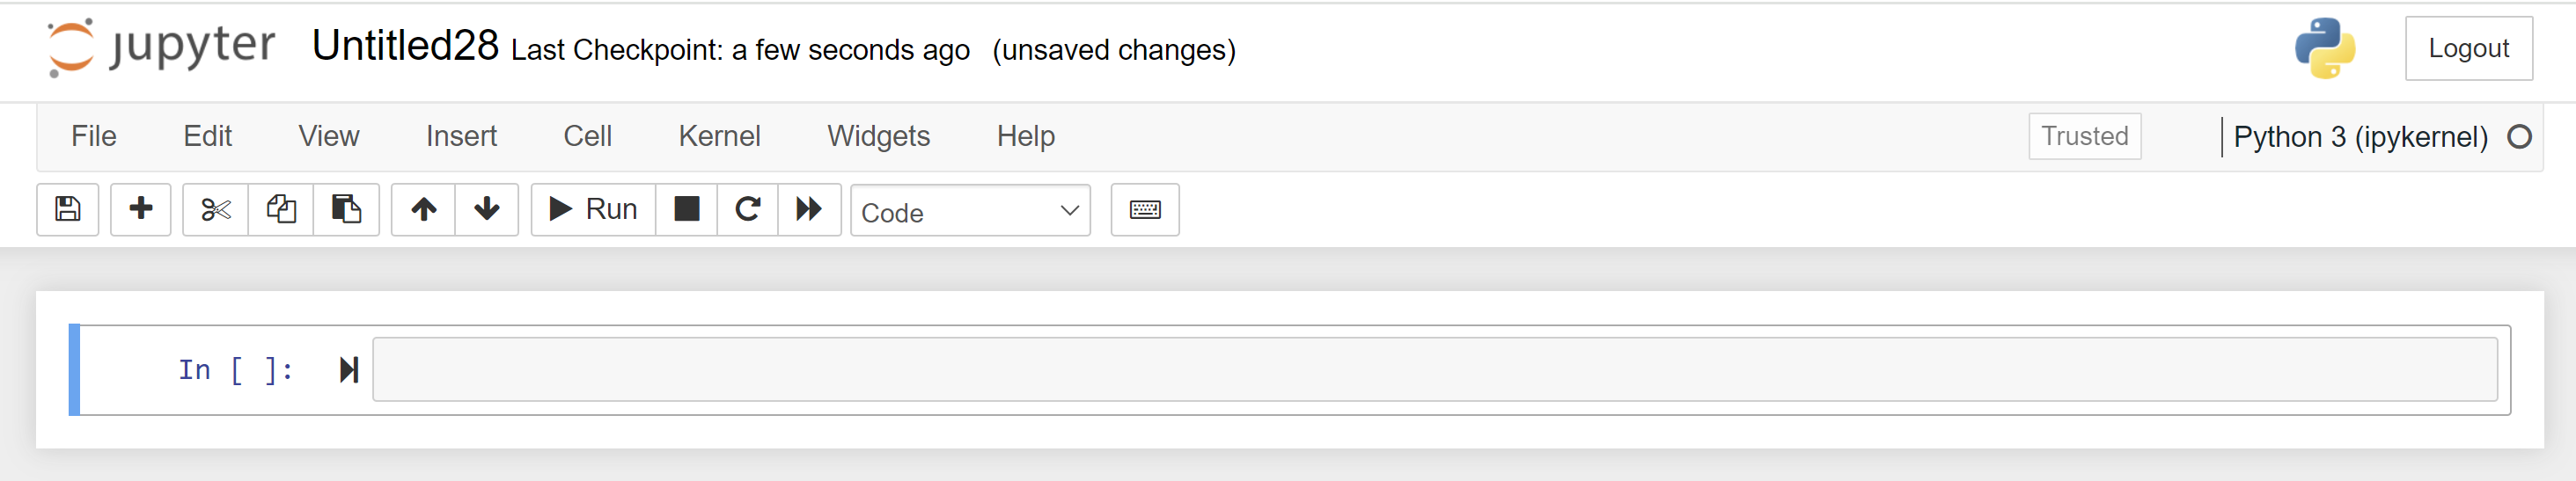Move the selected cell down
The image size is (2576, 481).
point(487,209)
